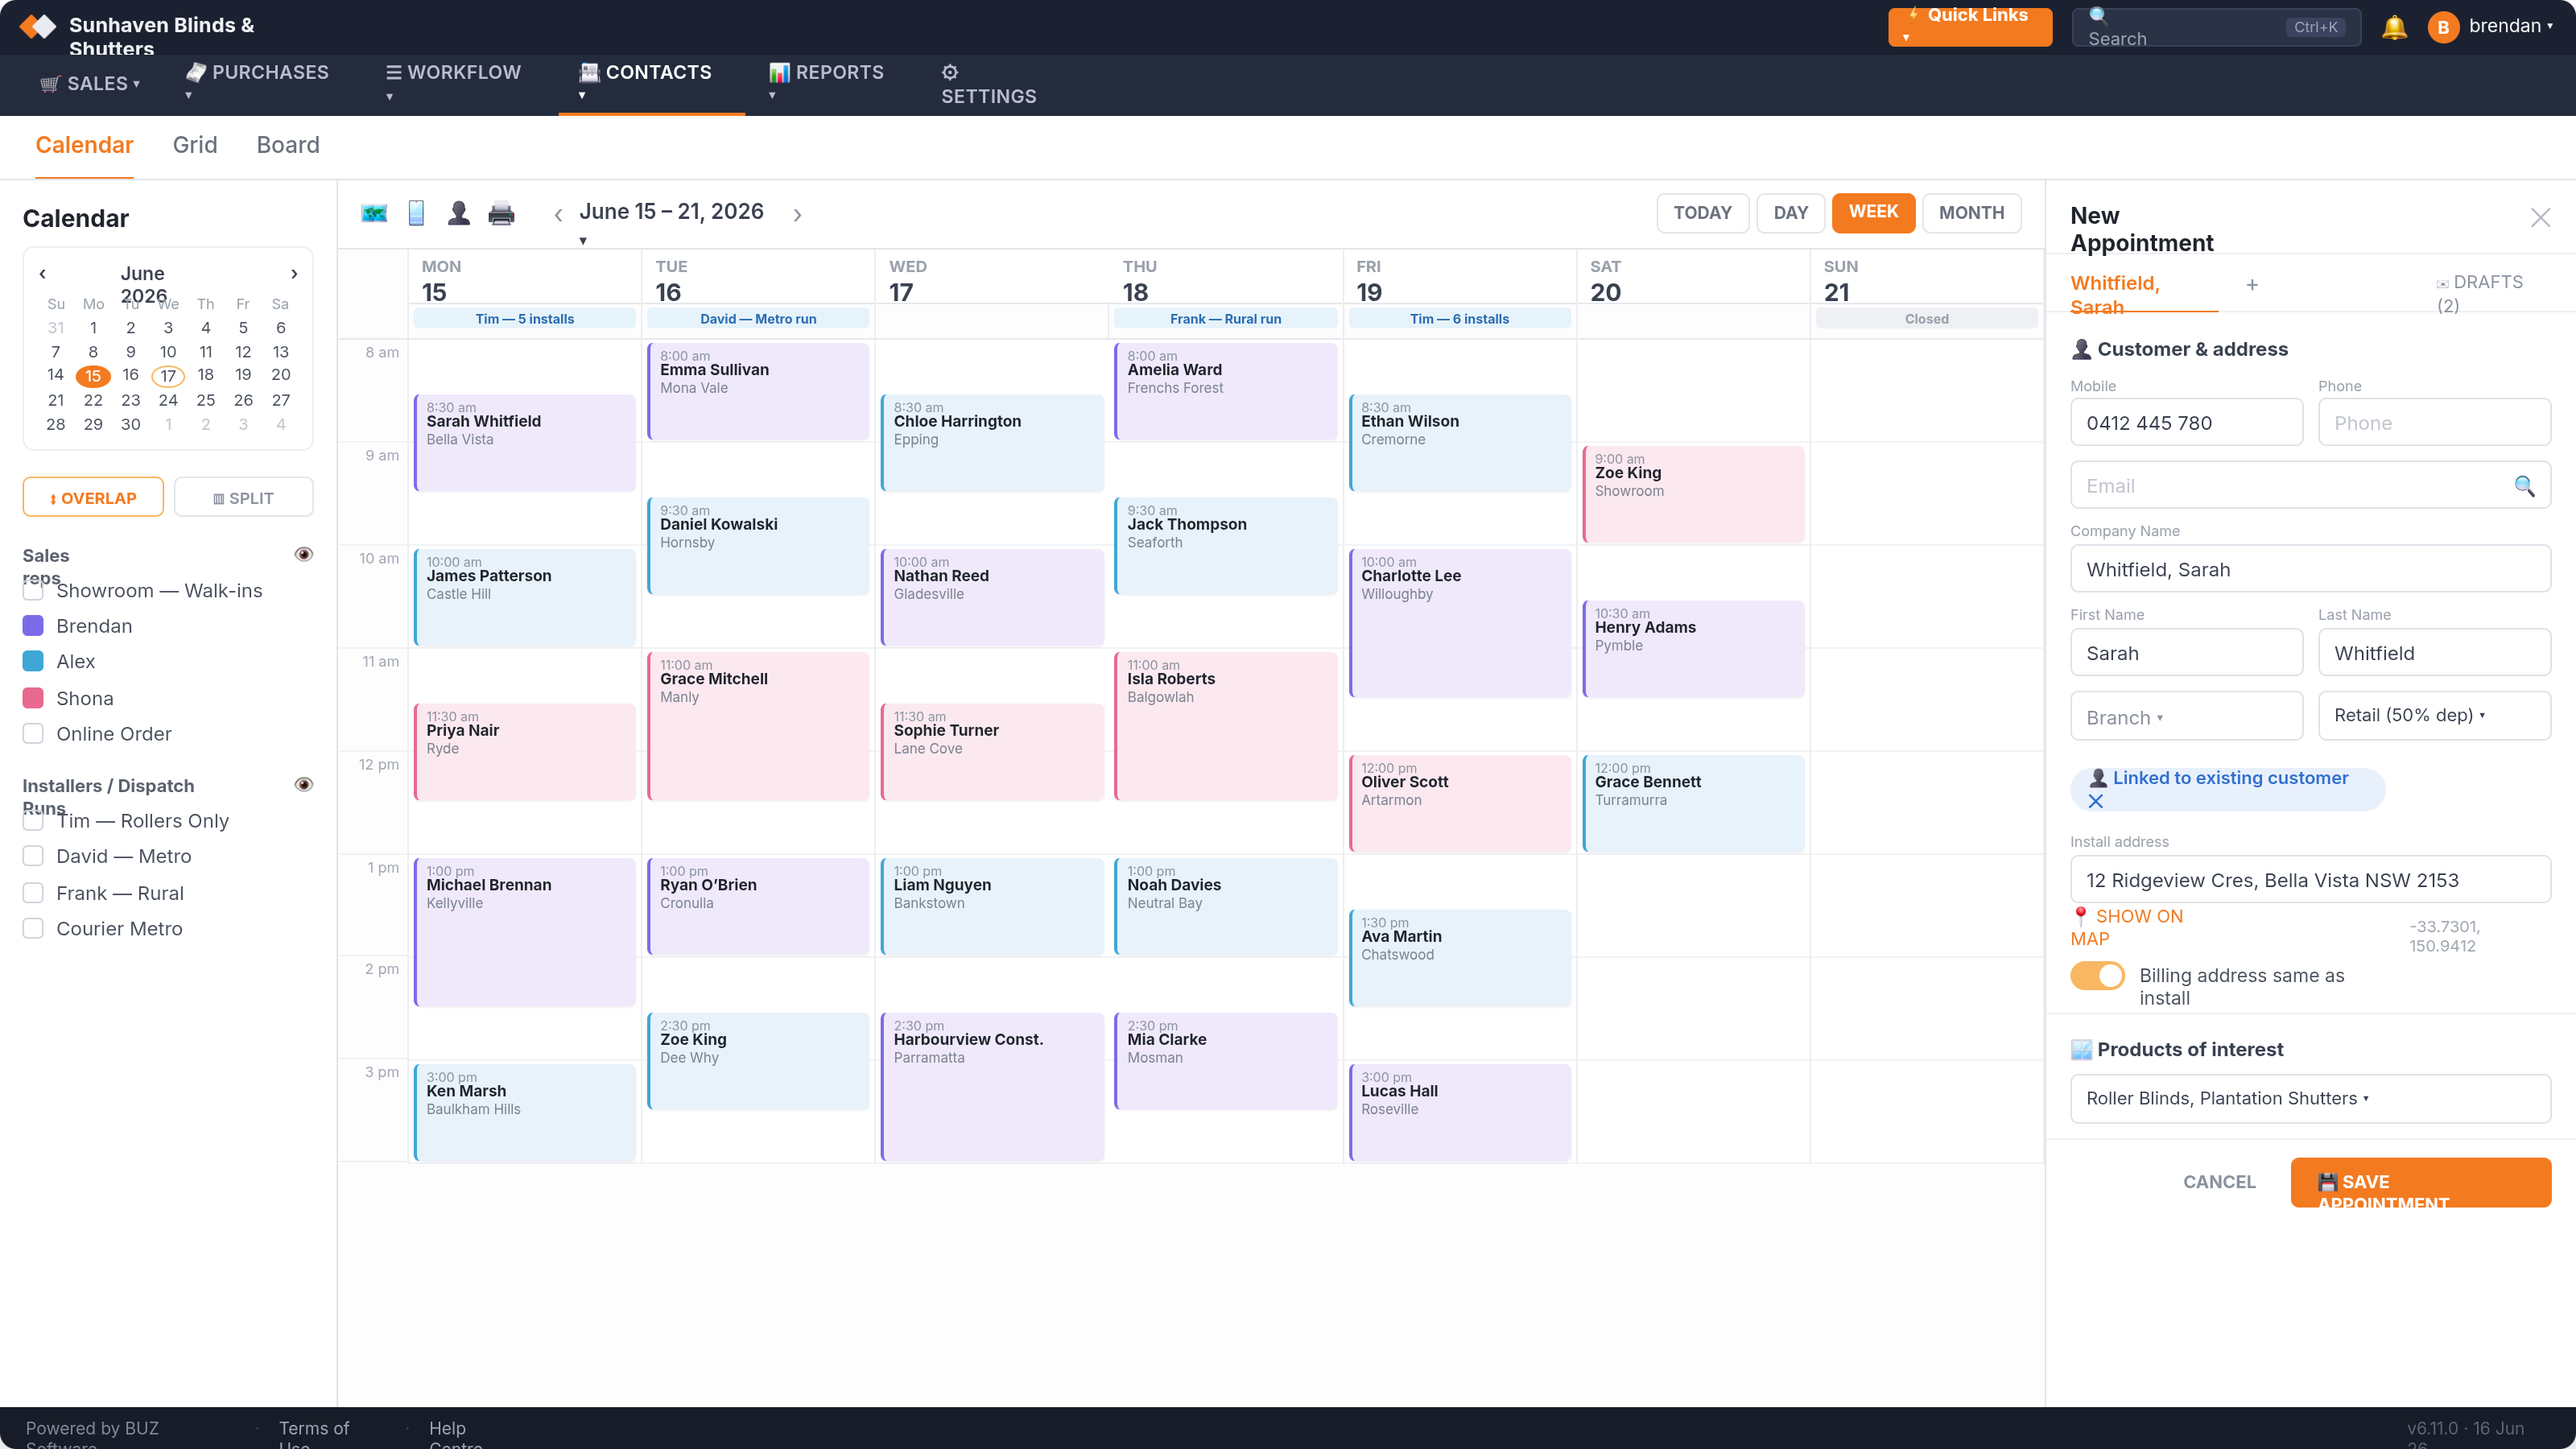Open the Branch dropdown
Image resolution: width=2576 pixels, height=1449 pixels.
click(2186, 717)
